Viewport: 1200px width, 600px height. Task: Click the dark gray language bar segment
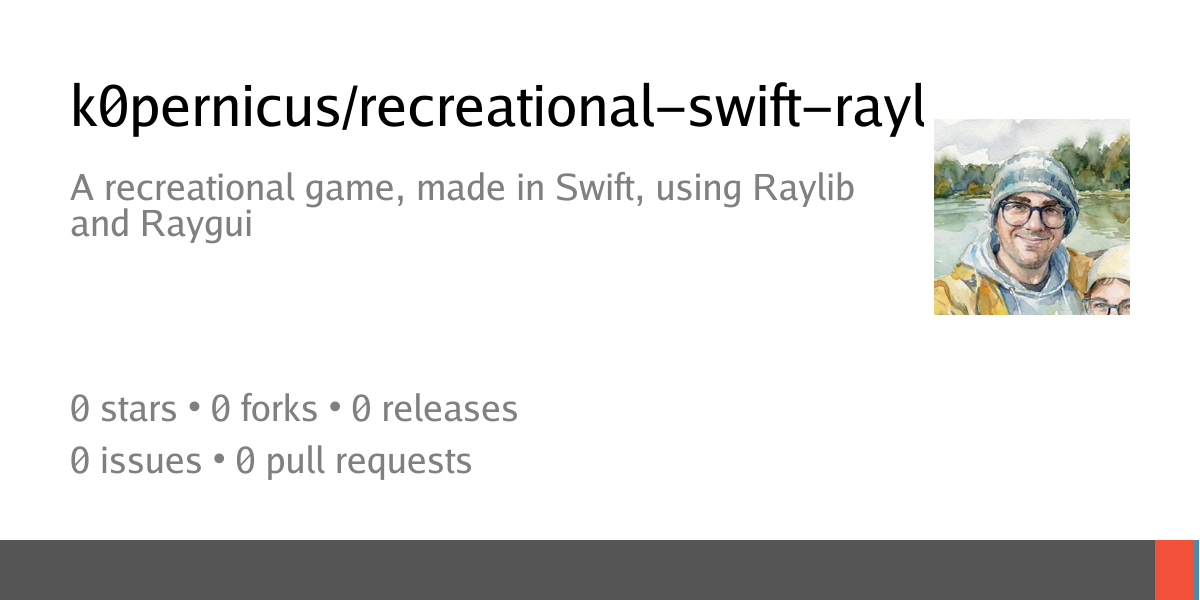577,570
